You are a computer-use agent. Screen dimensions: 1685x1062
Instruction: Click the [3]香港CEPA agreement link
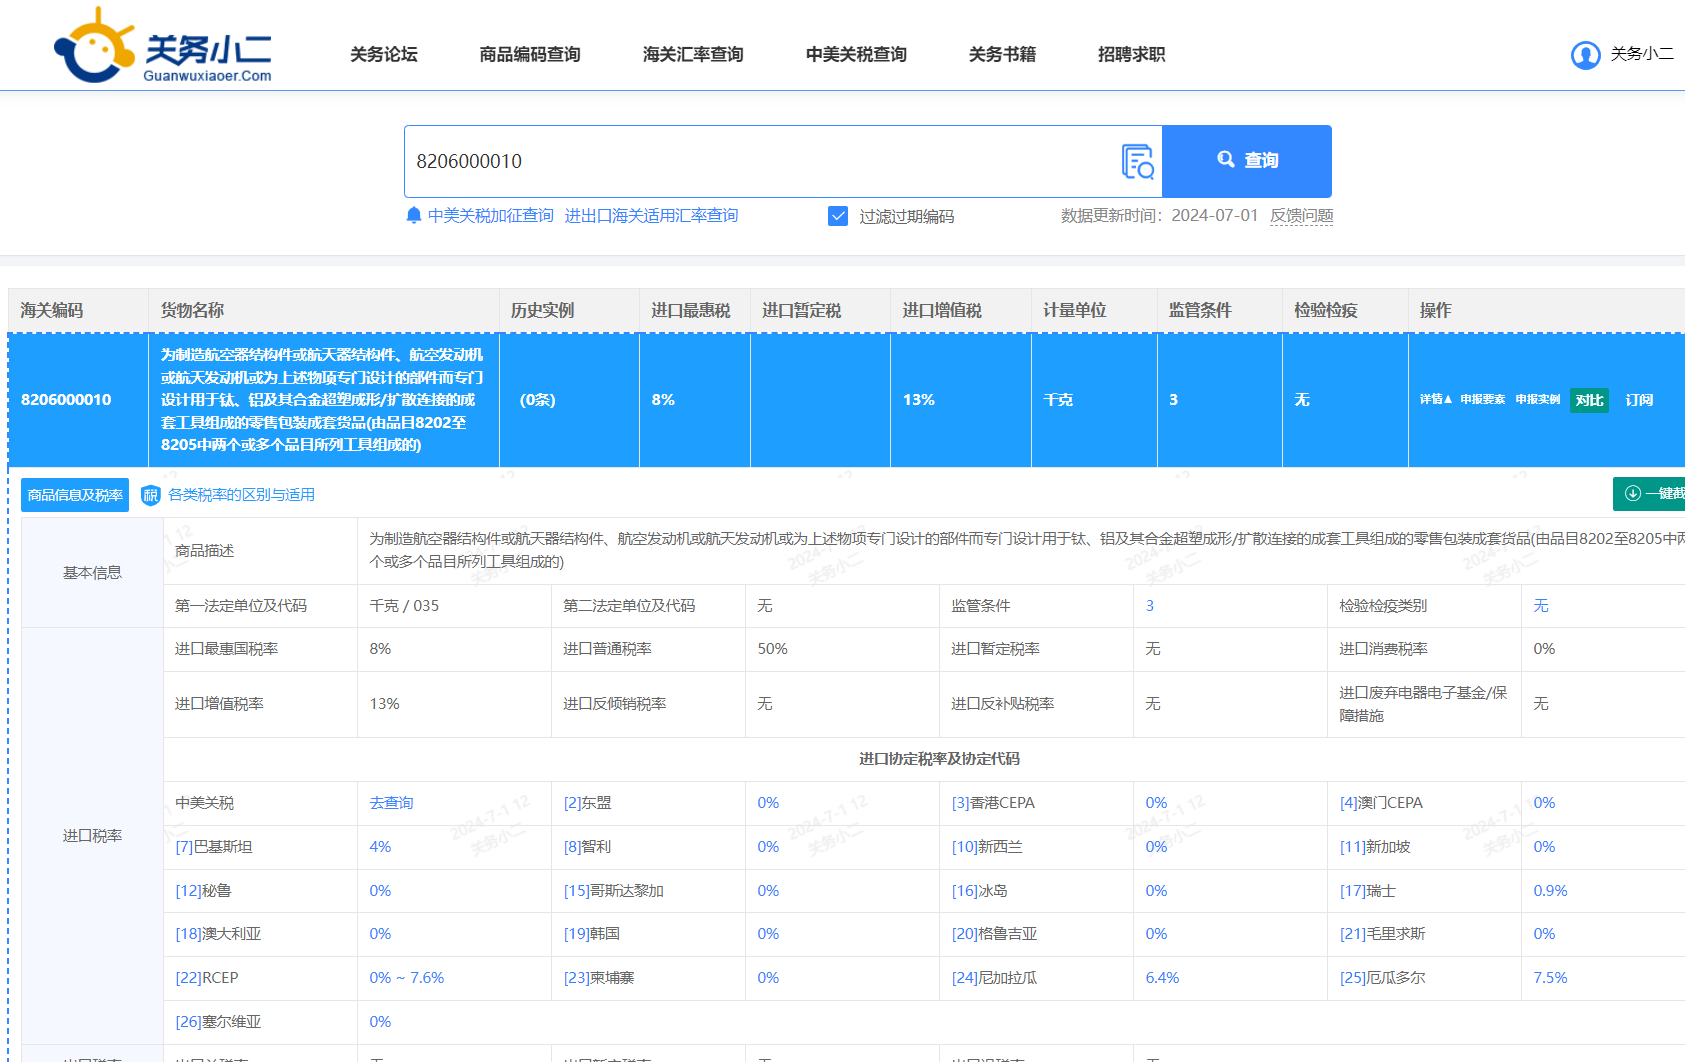[993, 803]
